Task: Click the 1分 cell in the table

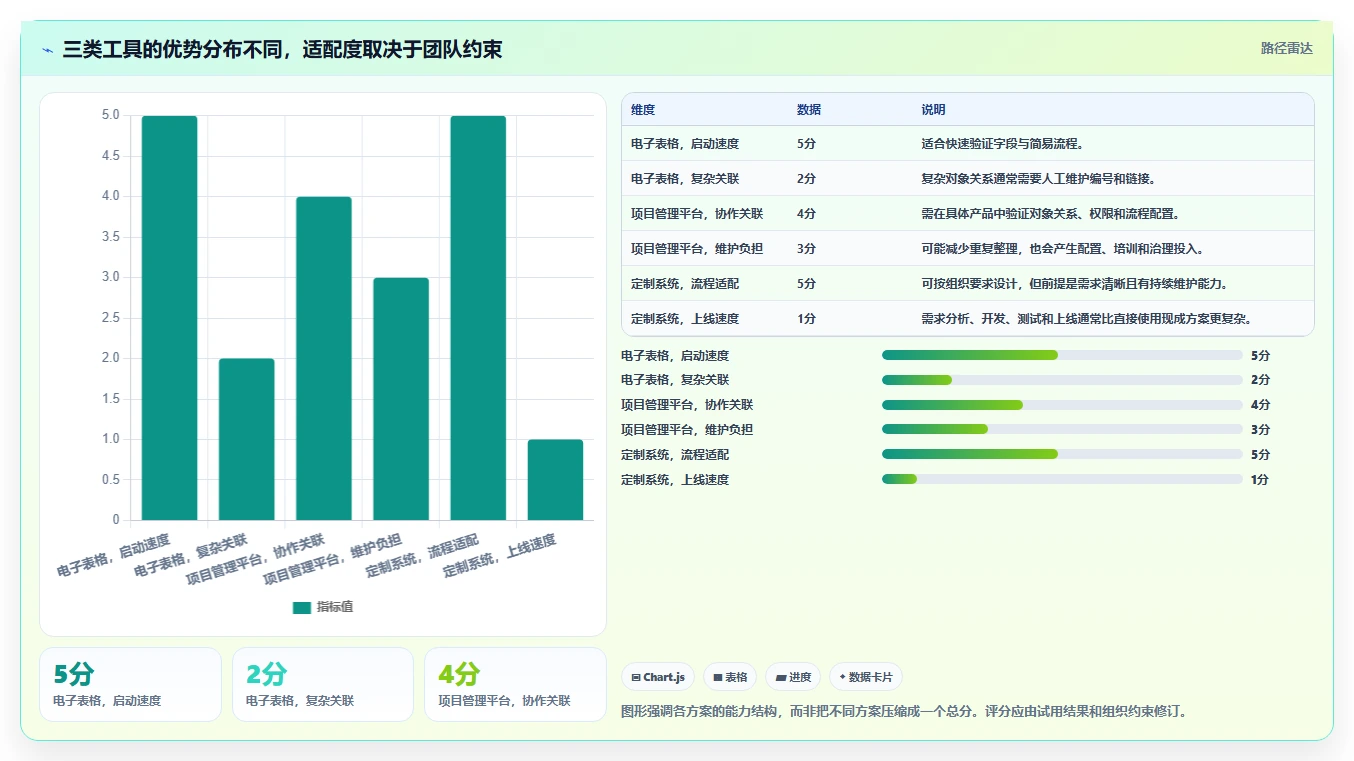Action: point(806,319)
